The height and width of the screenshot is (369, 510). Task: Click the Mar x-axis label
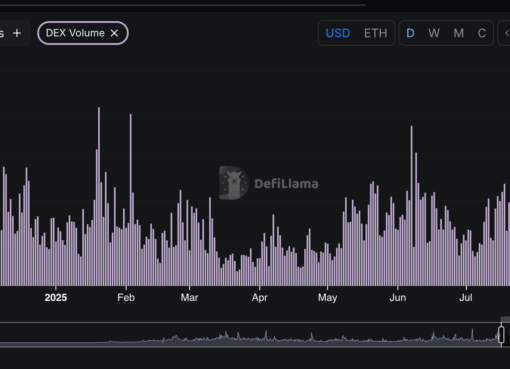pyautogui.click(x=189, y=297)
